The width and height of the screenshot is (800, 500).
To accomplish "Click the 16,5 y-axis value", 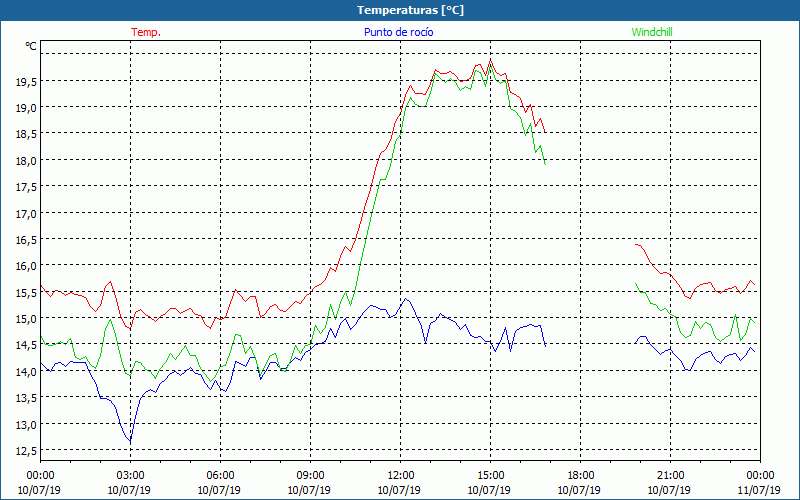I will pyautogui.click(x=26, y=240).
